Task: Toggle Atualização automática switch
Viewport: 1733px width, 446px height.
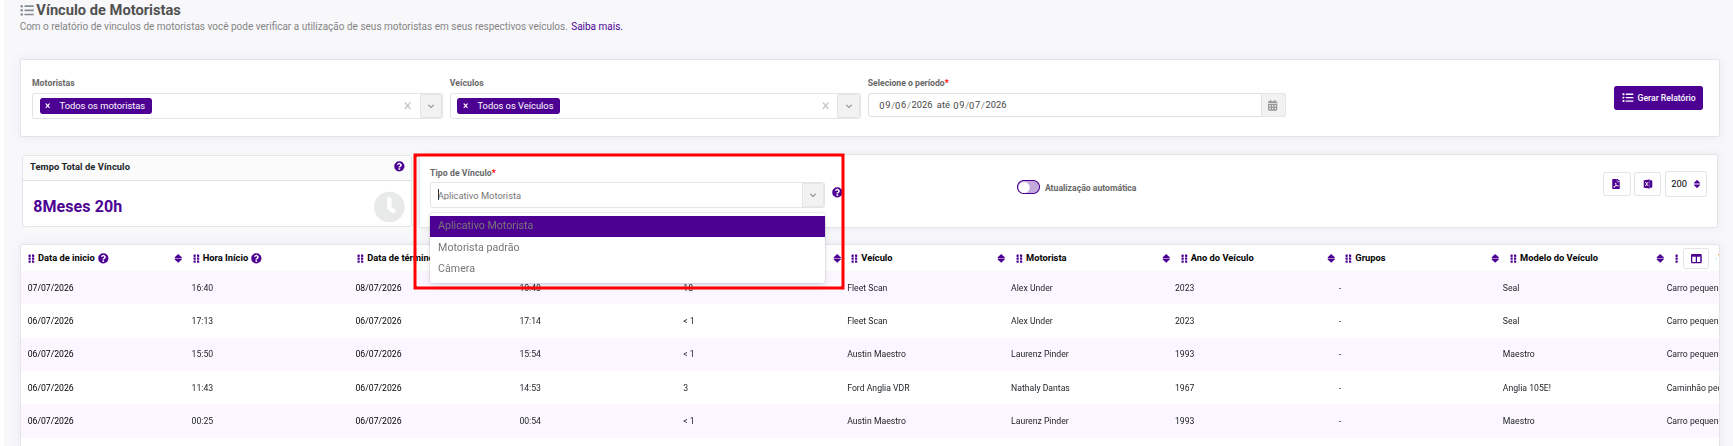Action: [x=1028, y=187]
